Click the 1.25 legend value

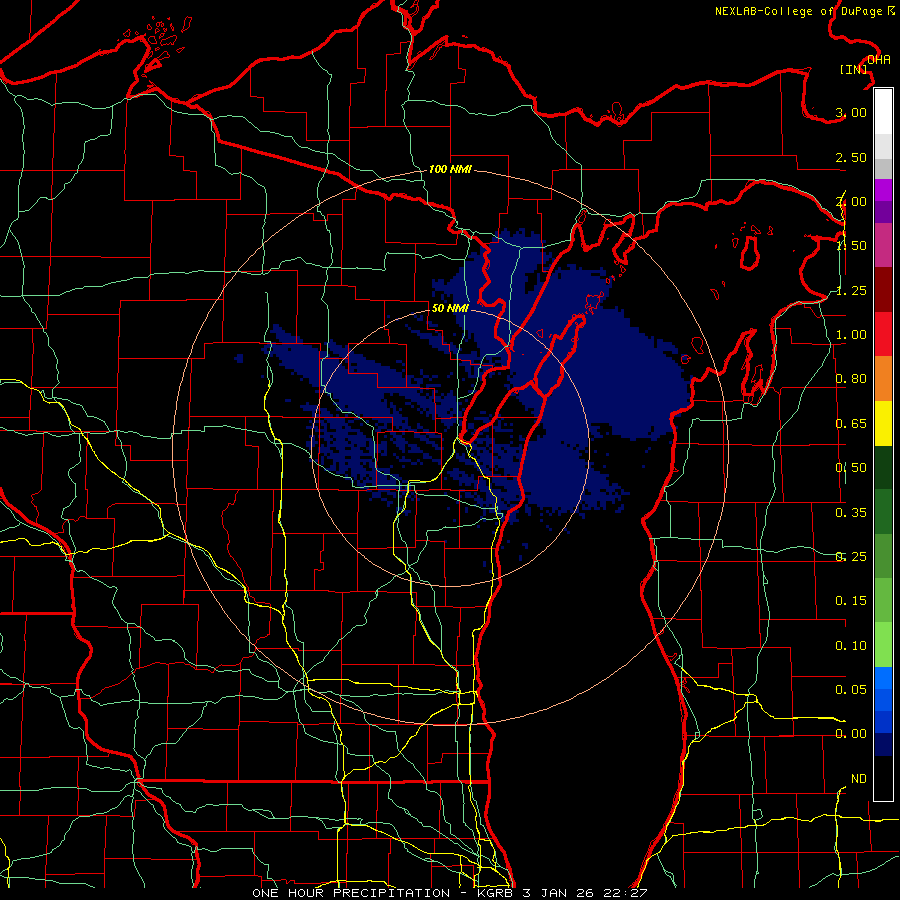[x=851, y=290]
